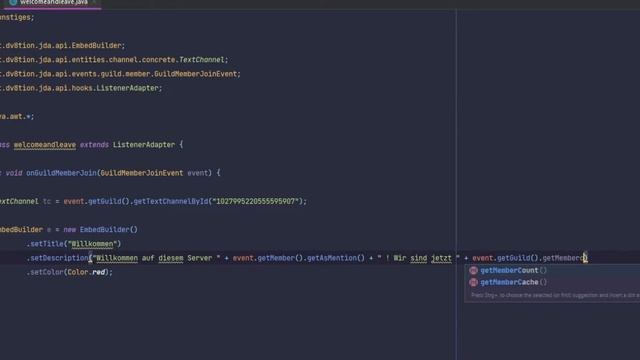The width and height of the screenshot is (640, 360).
Task: Click the "Wir sind jetzt" string literal
Action: coord(418,258)
